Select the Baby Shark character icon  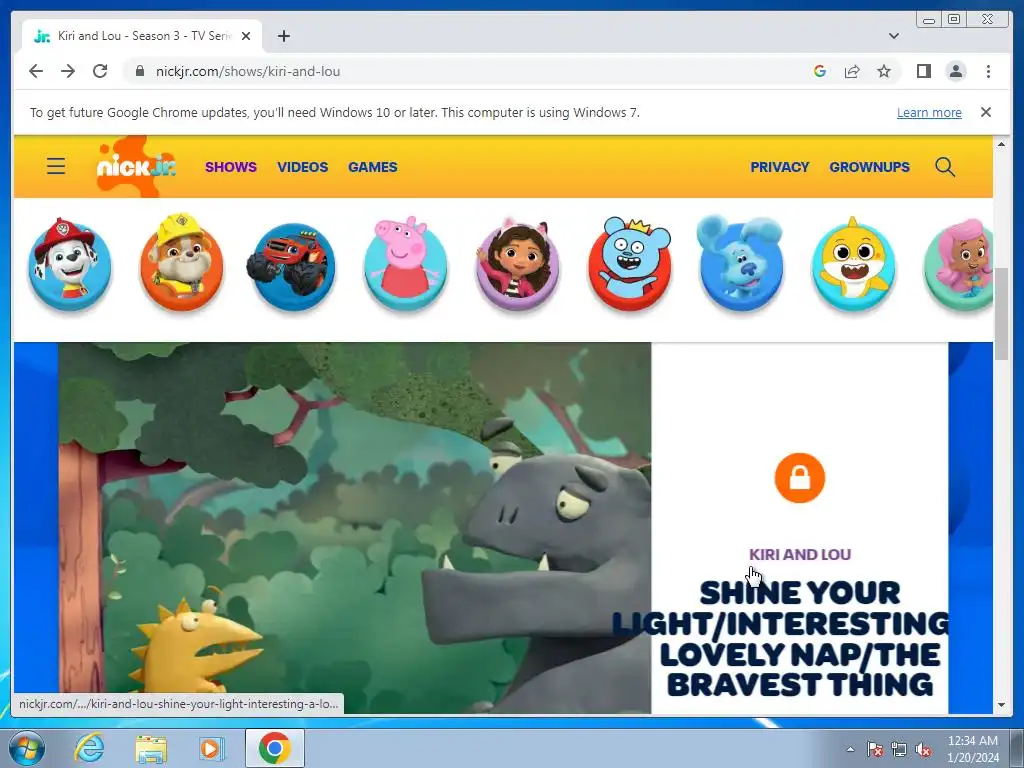(853, 264)
